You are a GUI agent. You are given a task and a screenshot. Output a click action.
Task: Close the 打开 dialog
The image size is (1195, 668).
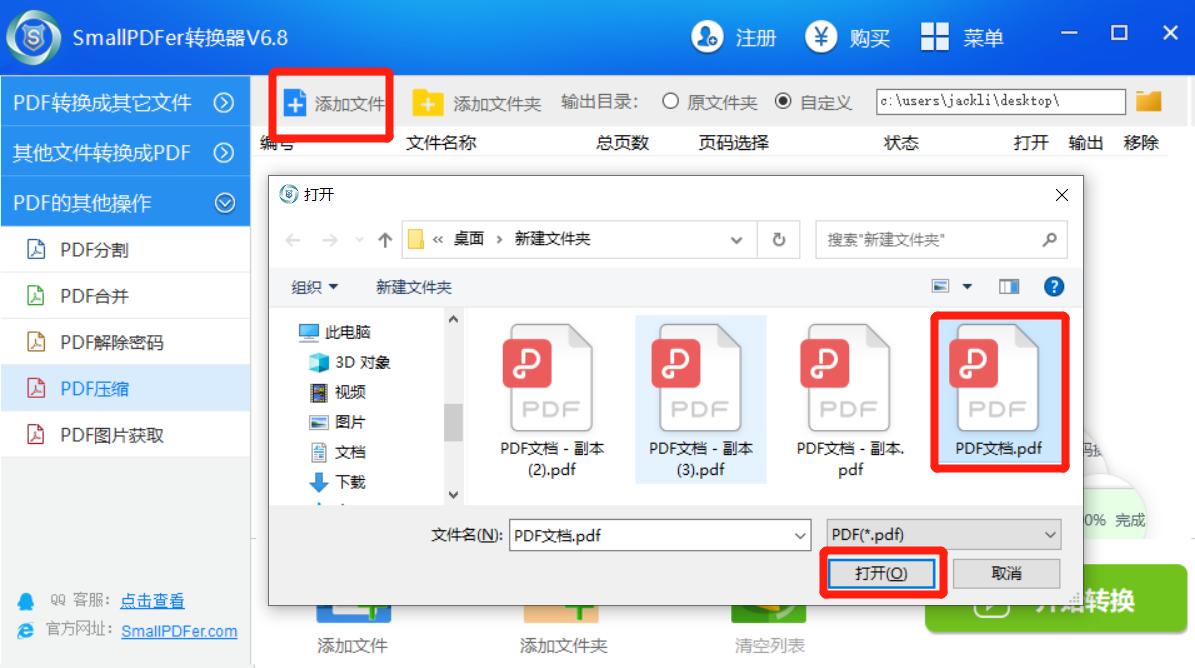click(1062, 195)
